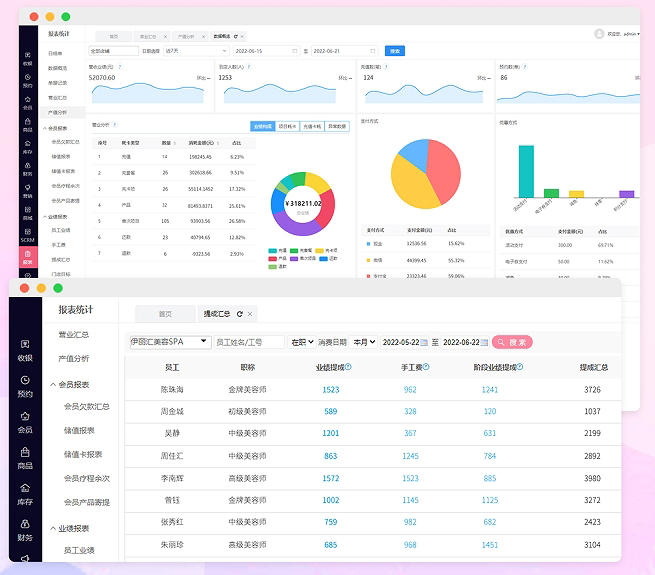Open 收银 cashier icon in lower sidebar
Screen dimensions: 655x575
[25, 350]
